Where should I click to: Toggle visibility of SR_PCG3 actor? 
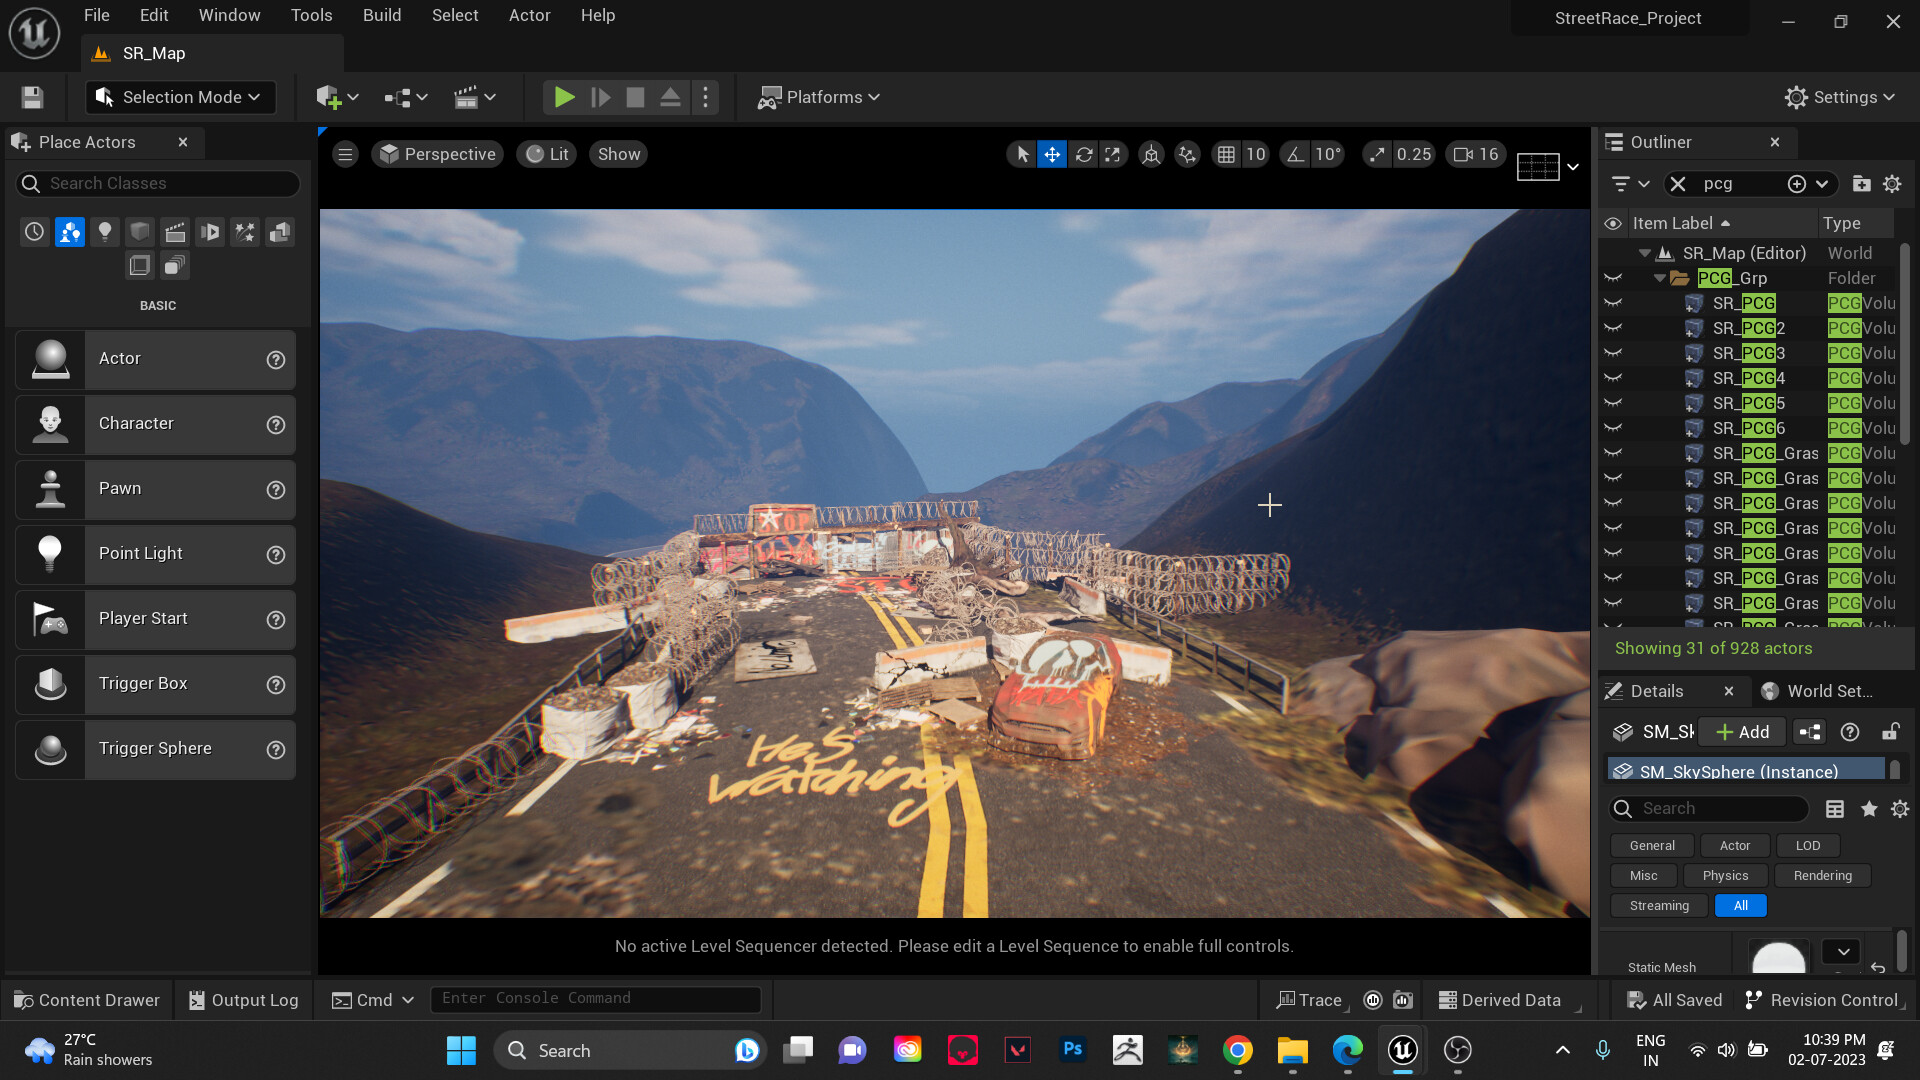point(1612,353)
